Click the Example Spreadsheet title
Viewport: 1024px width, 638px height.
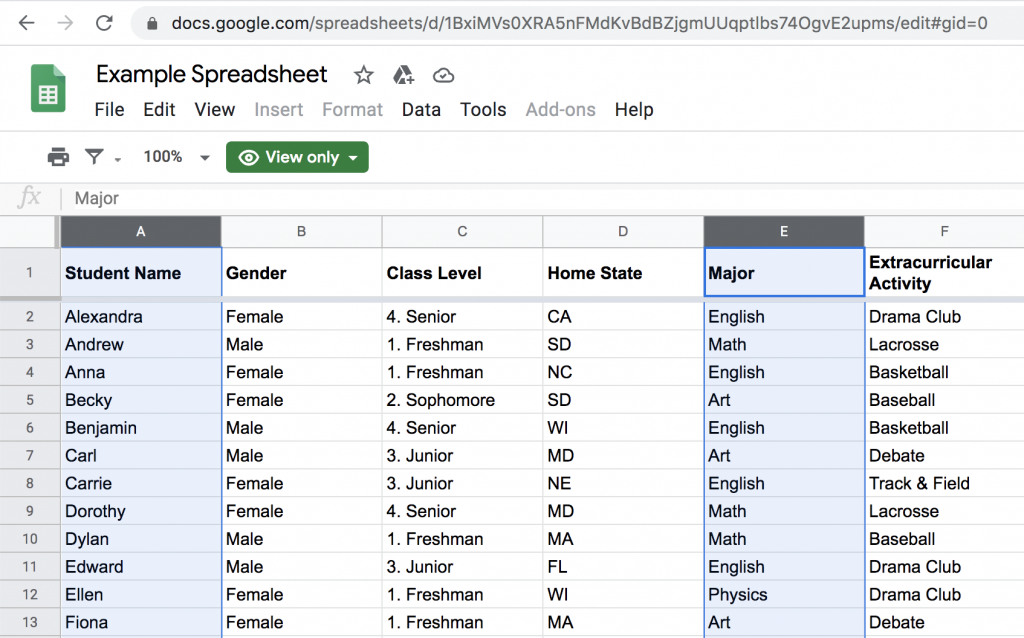[211, 74]
